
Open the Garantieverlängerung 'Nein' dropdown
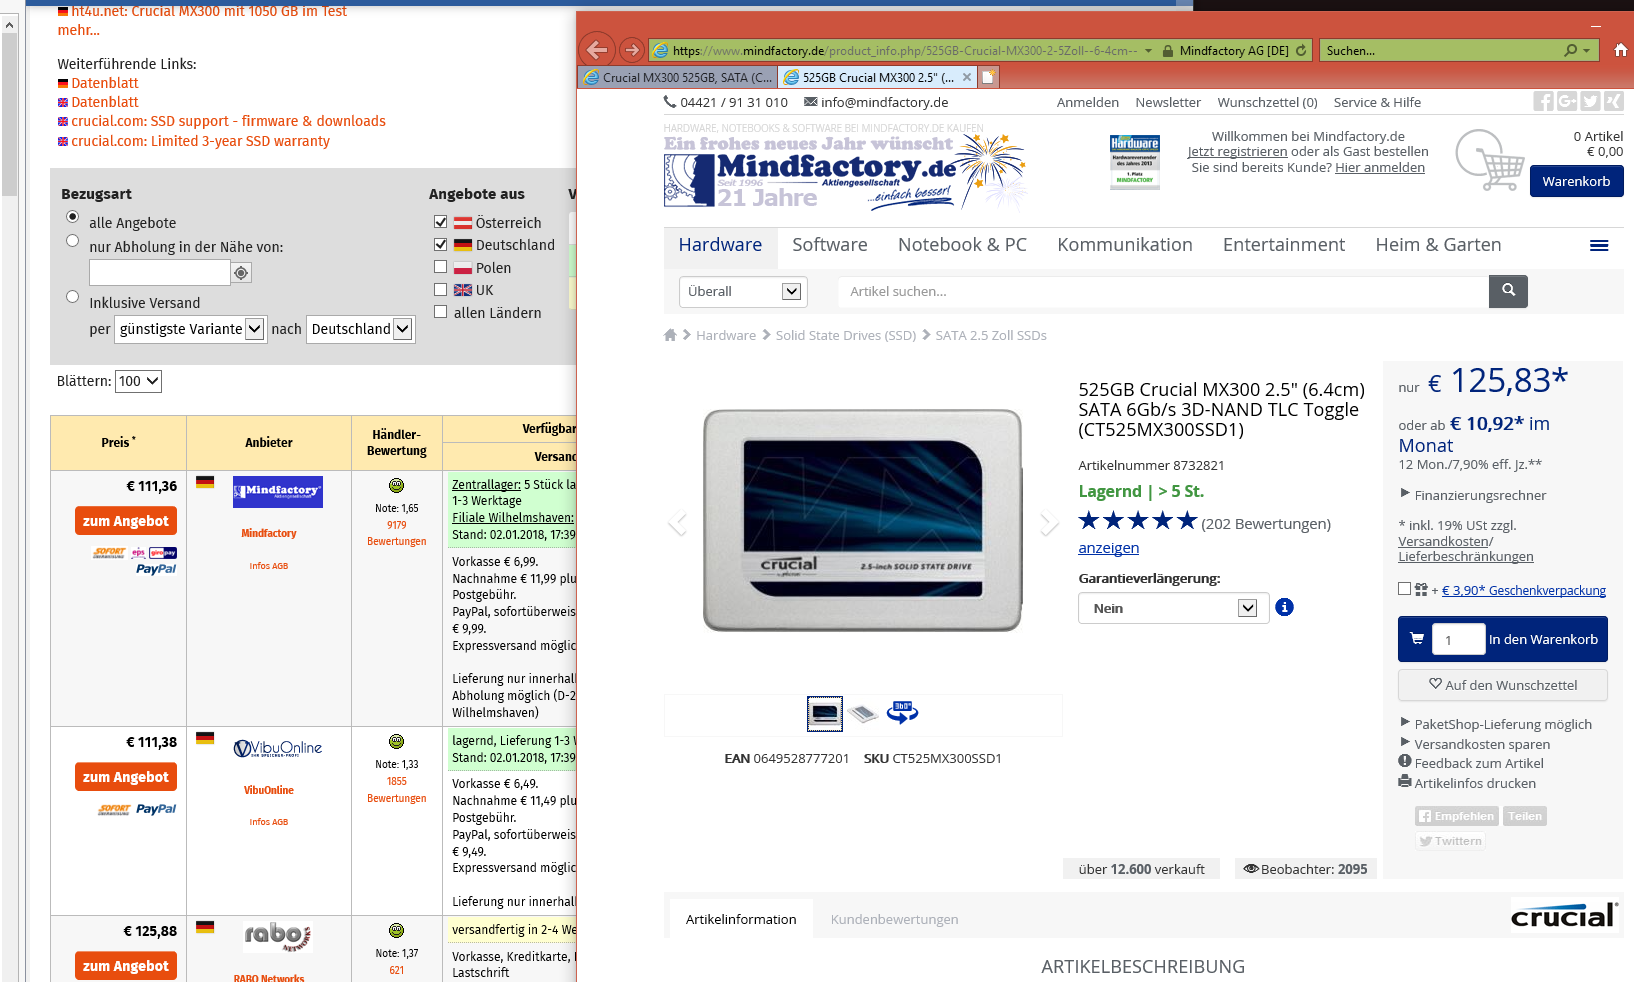pos(1174,608)
